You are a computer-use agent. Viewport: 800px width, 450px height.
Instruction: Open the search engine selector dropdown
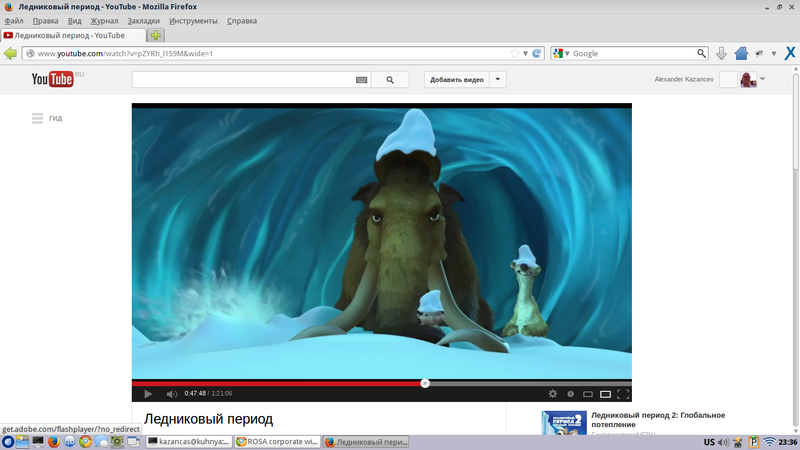tap(561, 54)
